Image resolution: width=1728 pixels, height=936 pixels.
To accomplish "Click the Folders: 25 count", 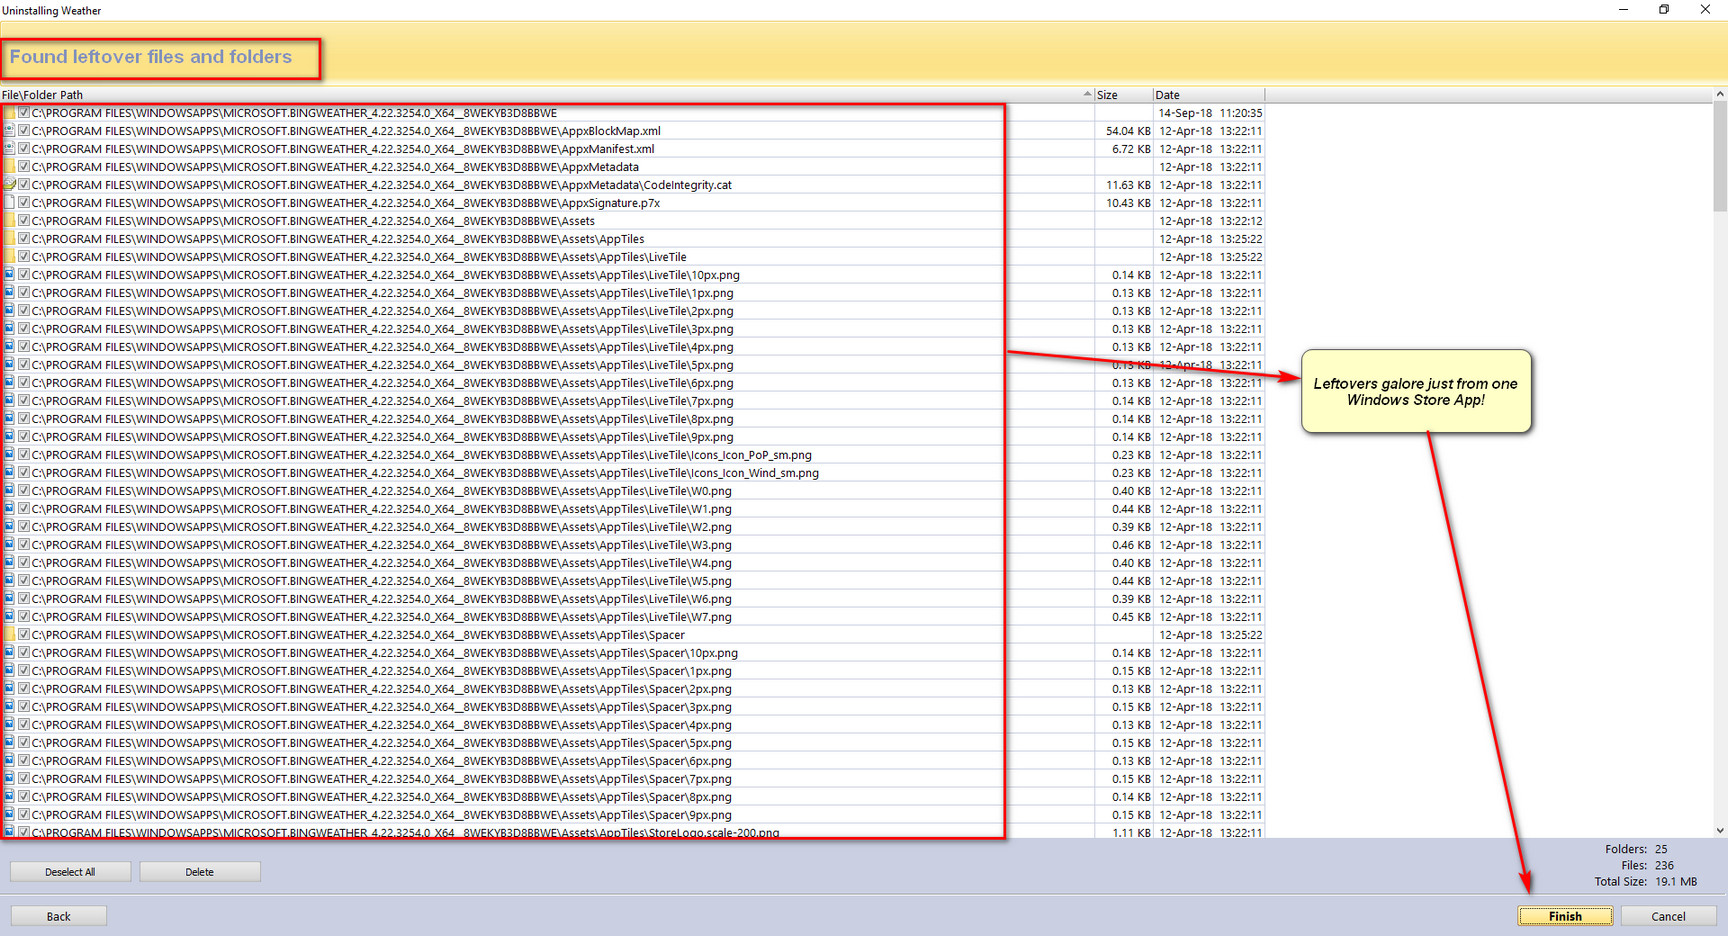I will 1636,849.
